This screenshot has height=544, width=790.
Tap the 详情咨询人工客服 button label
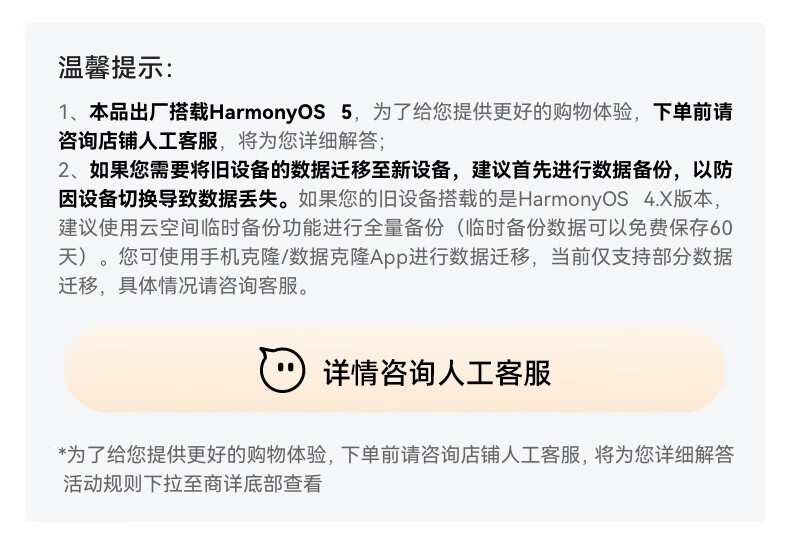[x=437, y=373]
